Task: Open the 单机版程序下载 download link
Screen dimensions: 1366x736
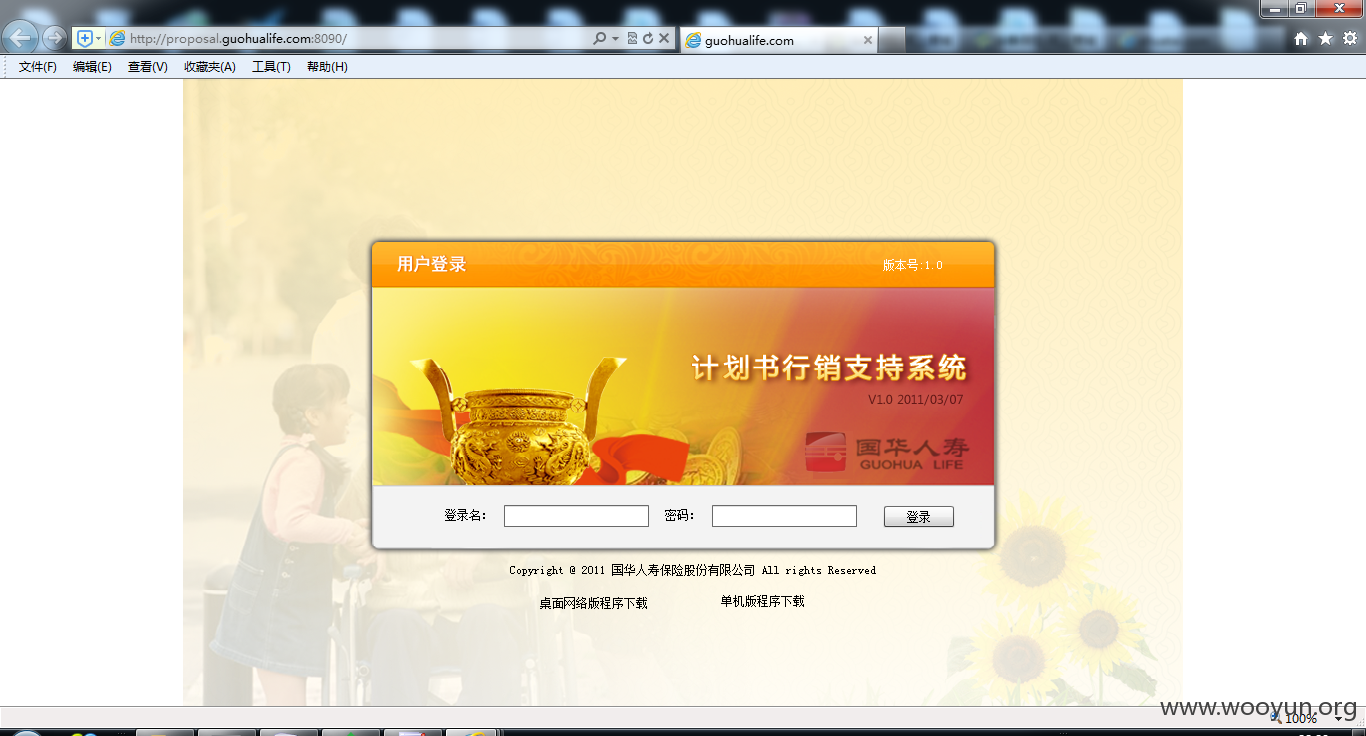Action: [762, 601]
